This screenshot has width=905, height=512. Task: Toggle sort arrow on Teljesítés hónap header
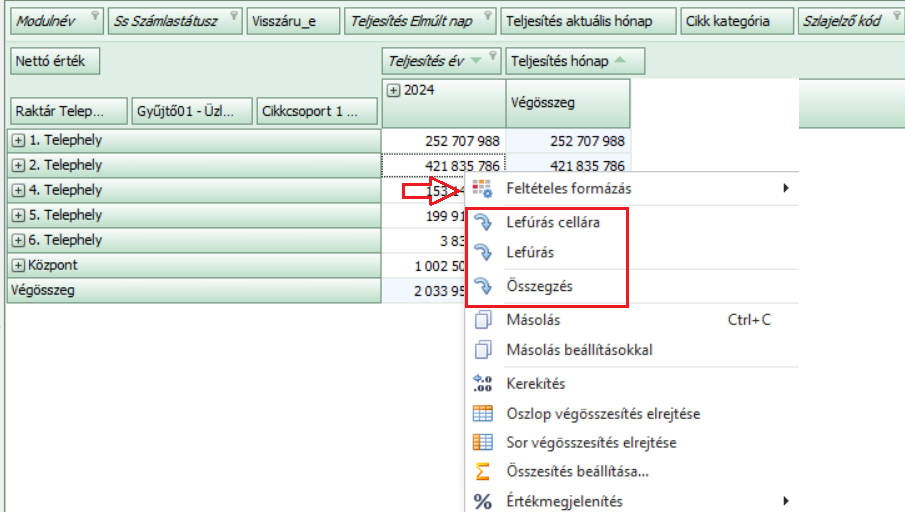click(620, 61)
